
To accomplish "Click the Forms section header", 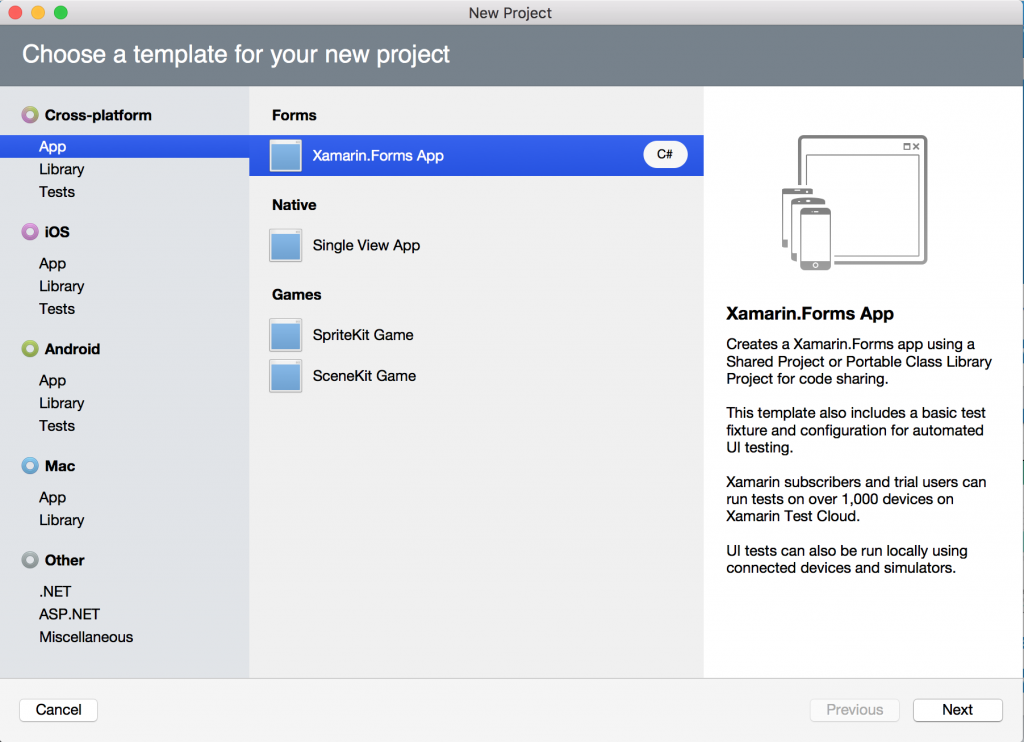I will click(x=294, y=115).
